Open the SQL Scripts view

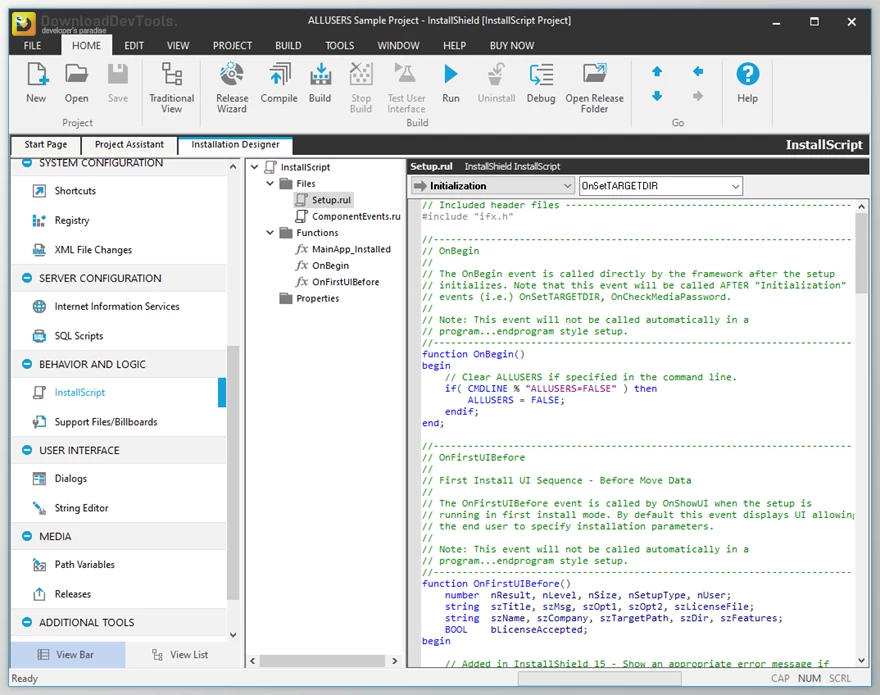coord(79,336)
